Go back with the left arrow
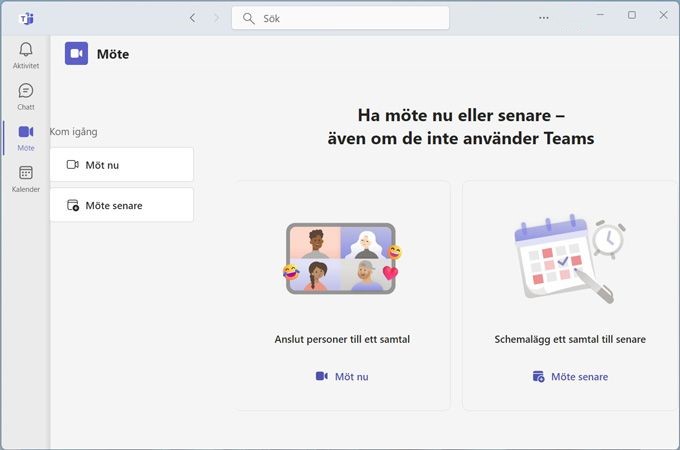Viewport: 680px width, 450px height. pyautogui.click(x=193, y=18)
